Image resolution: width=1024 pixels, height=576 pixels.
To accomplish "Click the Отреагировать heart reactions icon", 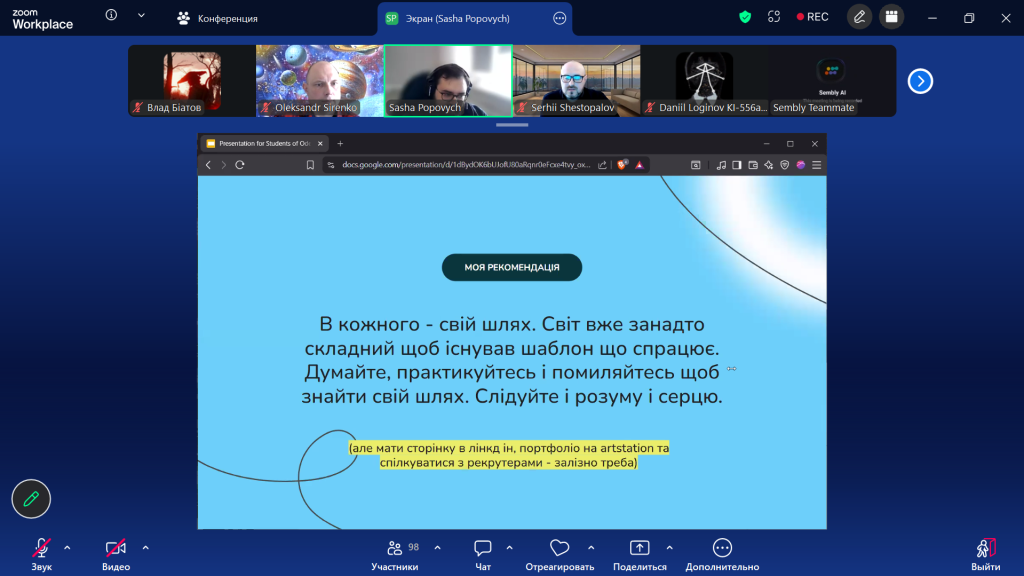I will tap(560, 548).
